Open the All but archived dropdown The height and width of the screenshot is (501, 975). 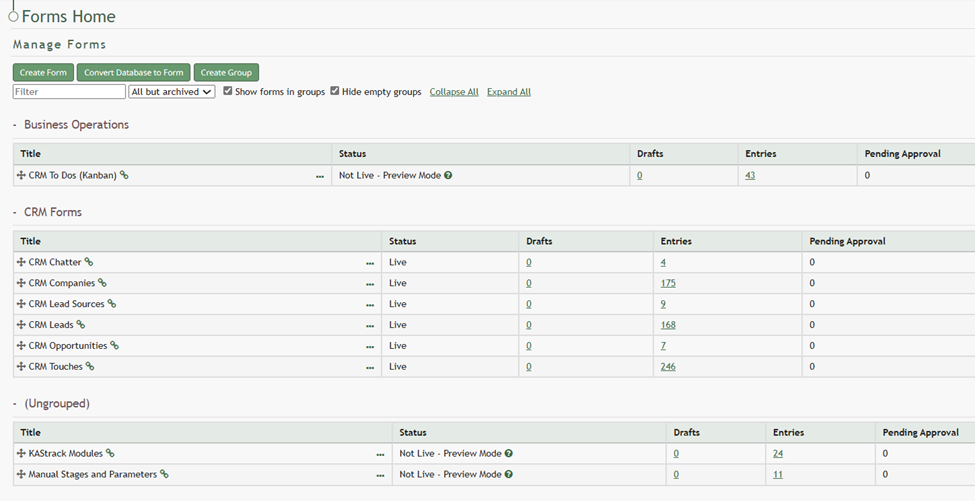172,92
